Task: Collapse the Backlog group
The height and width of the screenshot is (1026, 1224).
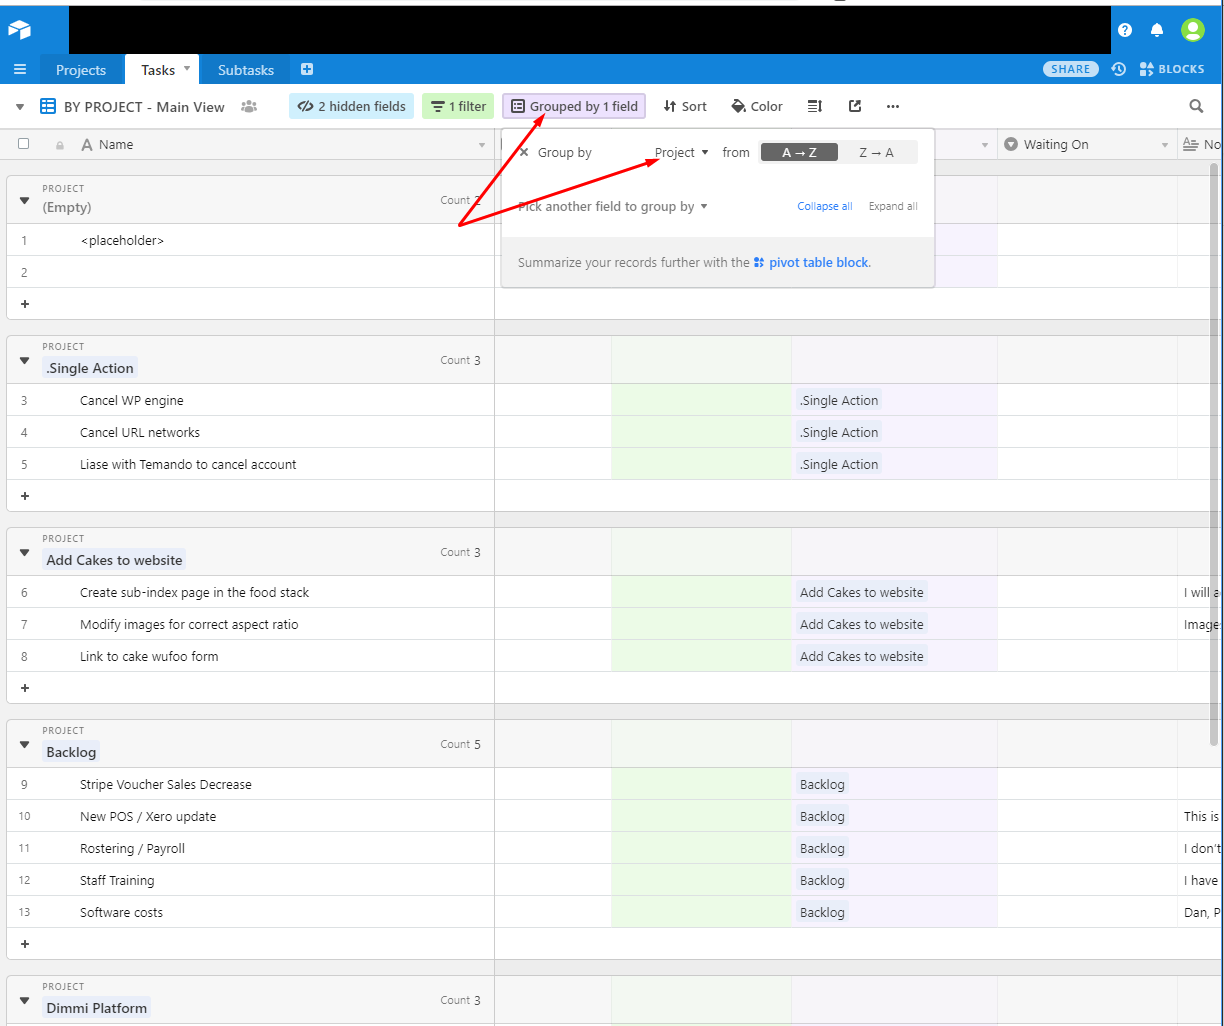Action: coord(24,744)
